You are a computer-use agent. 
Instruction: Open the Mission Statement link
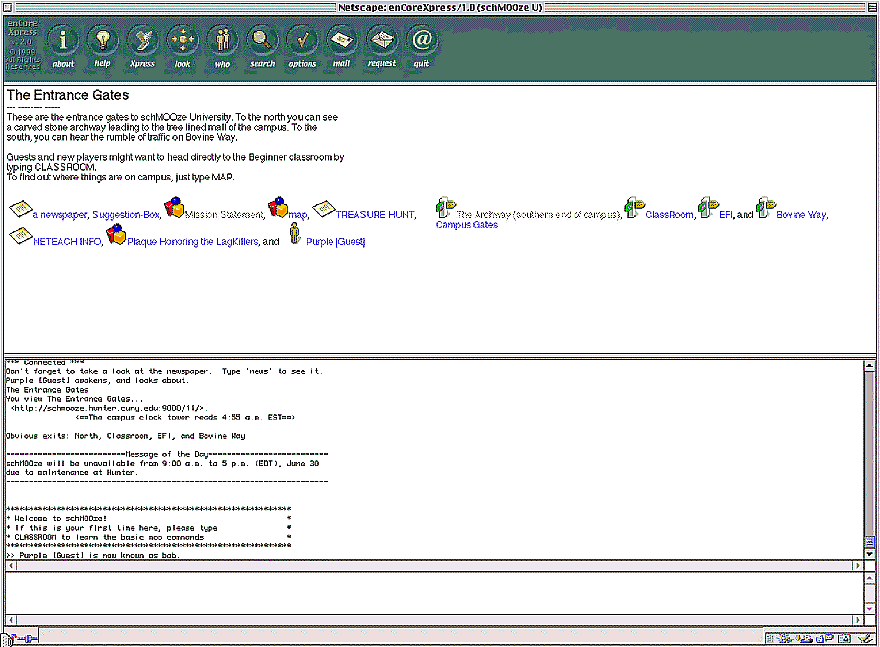[x=224, y=215]
